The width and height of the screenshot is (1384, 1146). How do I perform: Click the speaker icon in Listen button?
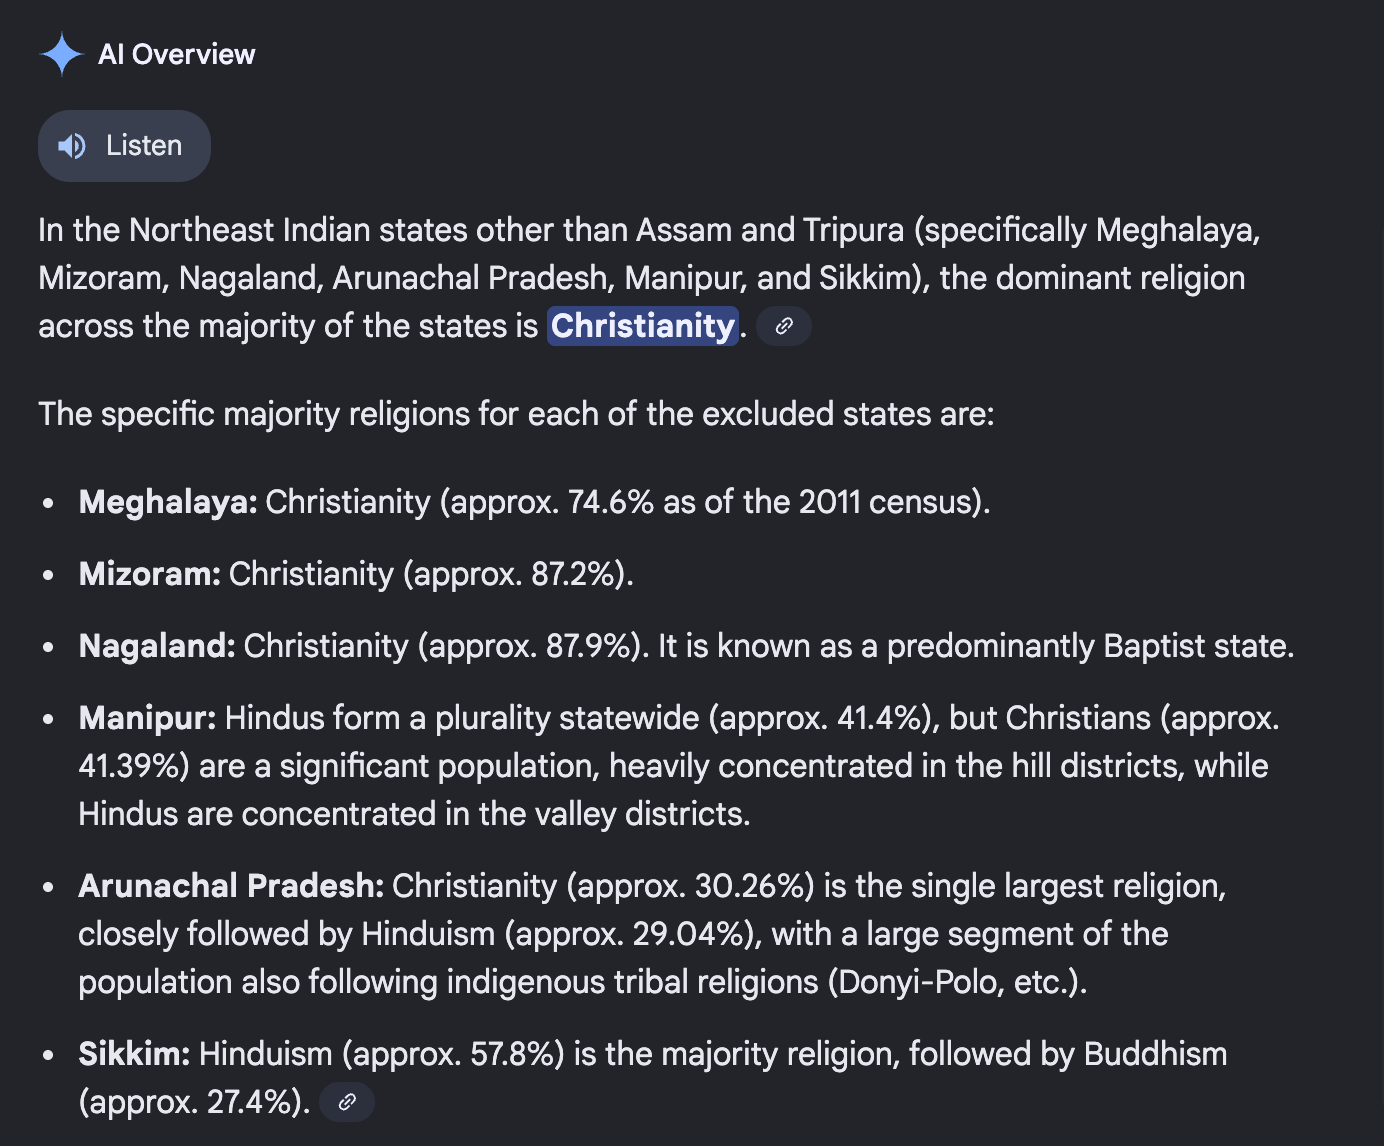[72, 146]
